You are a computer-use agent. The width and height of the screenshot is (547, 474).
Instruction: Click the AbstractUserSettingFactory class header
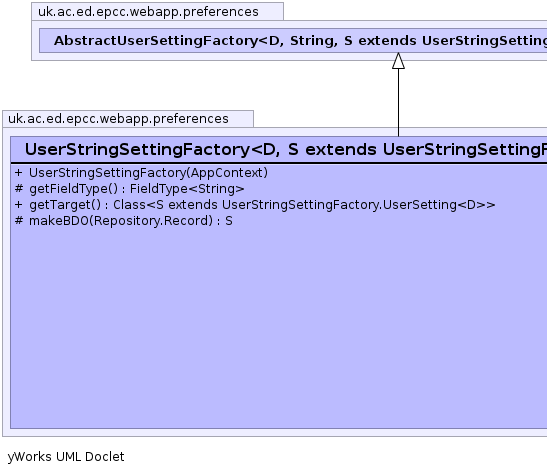293,40
